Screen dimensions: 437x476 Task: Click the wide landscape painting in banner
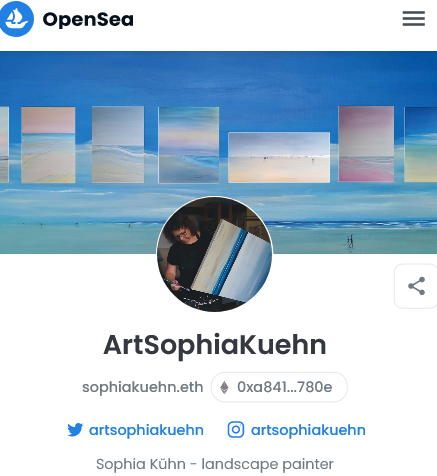279,157
